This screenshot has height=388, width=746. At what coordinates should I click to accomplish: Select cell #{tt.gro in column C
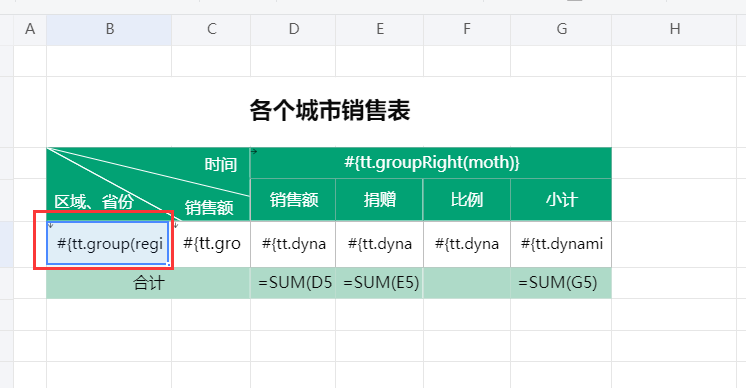pyautogui.click(x=211, y=244)
